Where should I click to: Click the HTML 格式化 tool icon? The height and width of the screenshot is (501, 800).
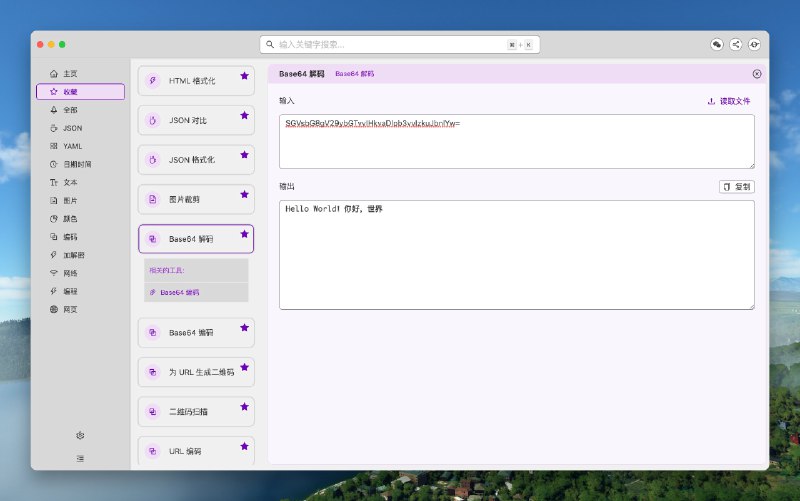tap(153, 81)
